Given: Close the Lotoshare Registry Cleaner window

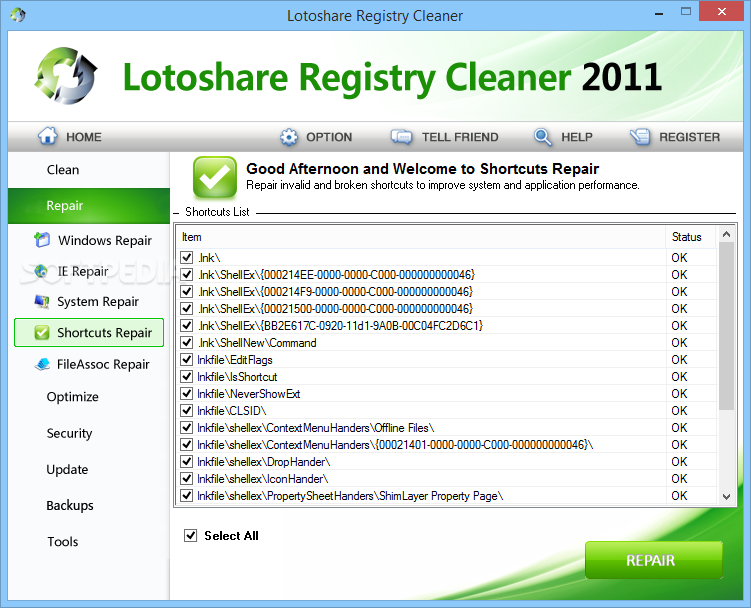Looking at the screenshot, I should pyautogui.click(x=721, y=11).
